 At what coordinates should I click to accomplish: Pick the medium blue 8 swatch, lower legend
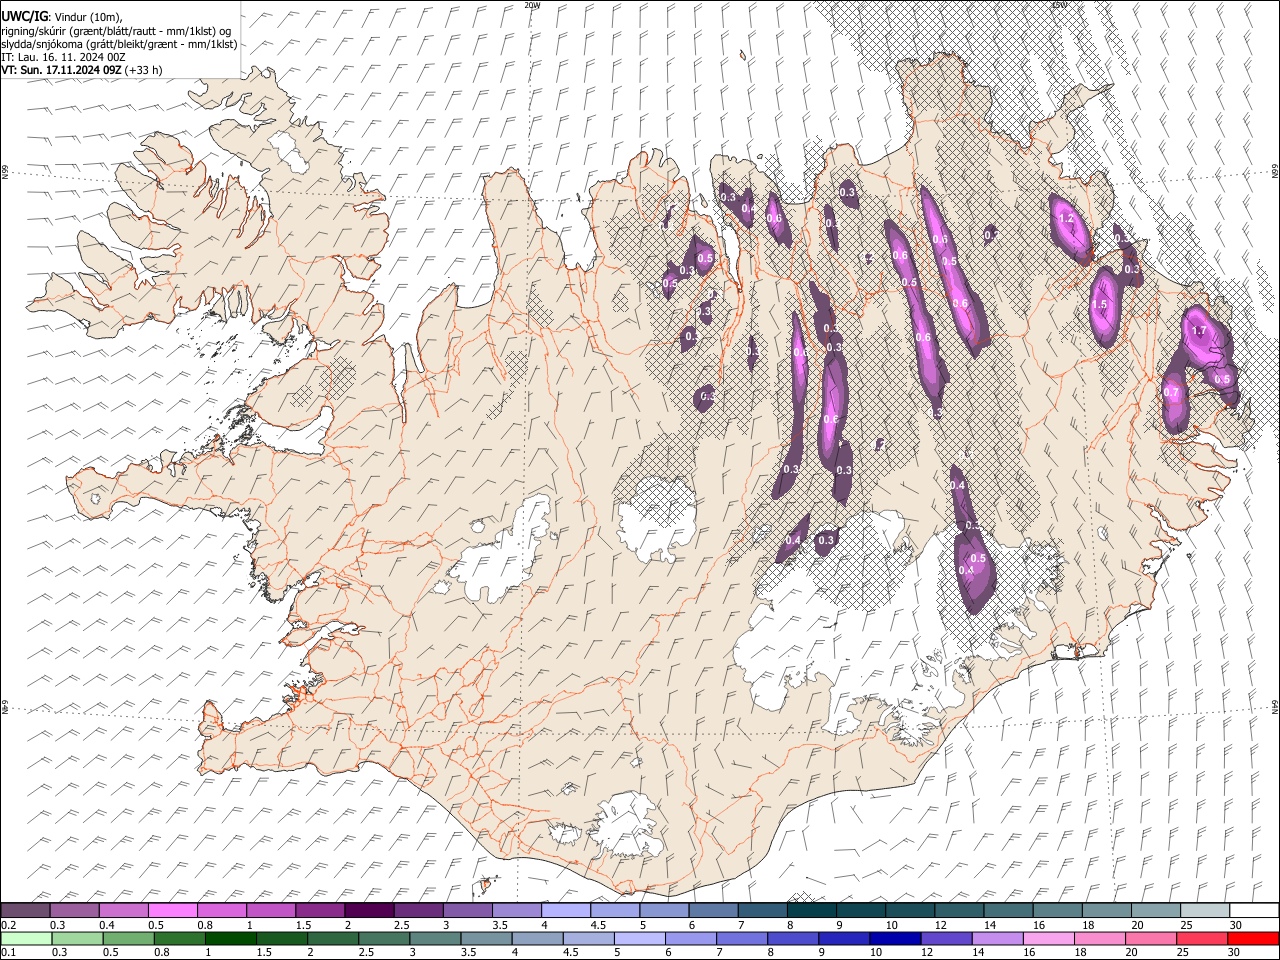pos(792,938)
